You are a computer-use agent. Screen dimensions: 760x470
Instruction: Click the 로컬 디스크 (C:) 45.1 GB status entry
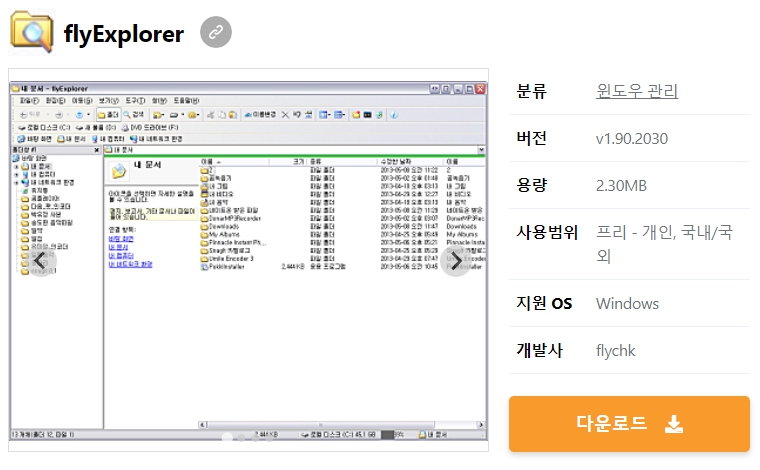338,435
